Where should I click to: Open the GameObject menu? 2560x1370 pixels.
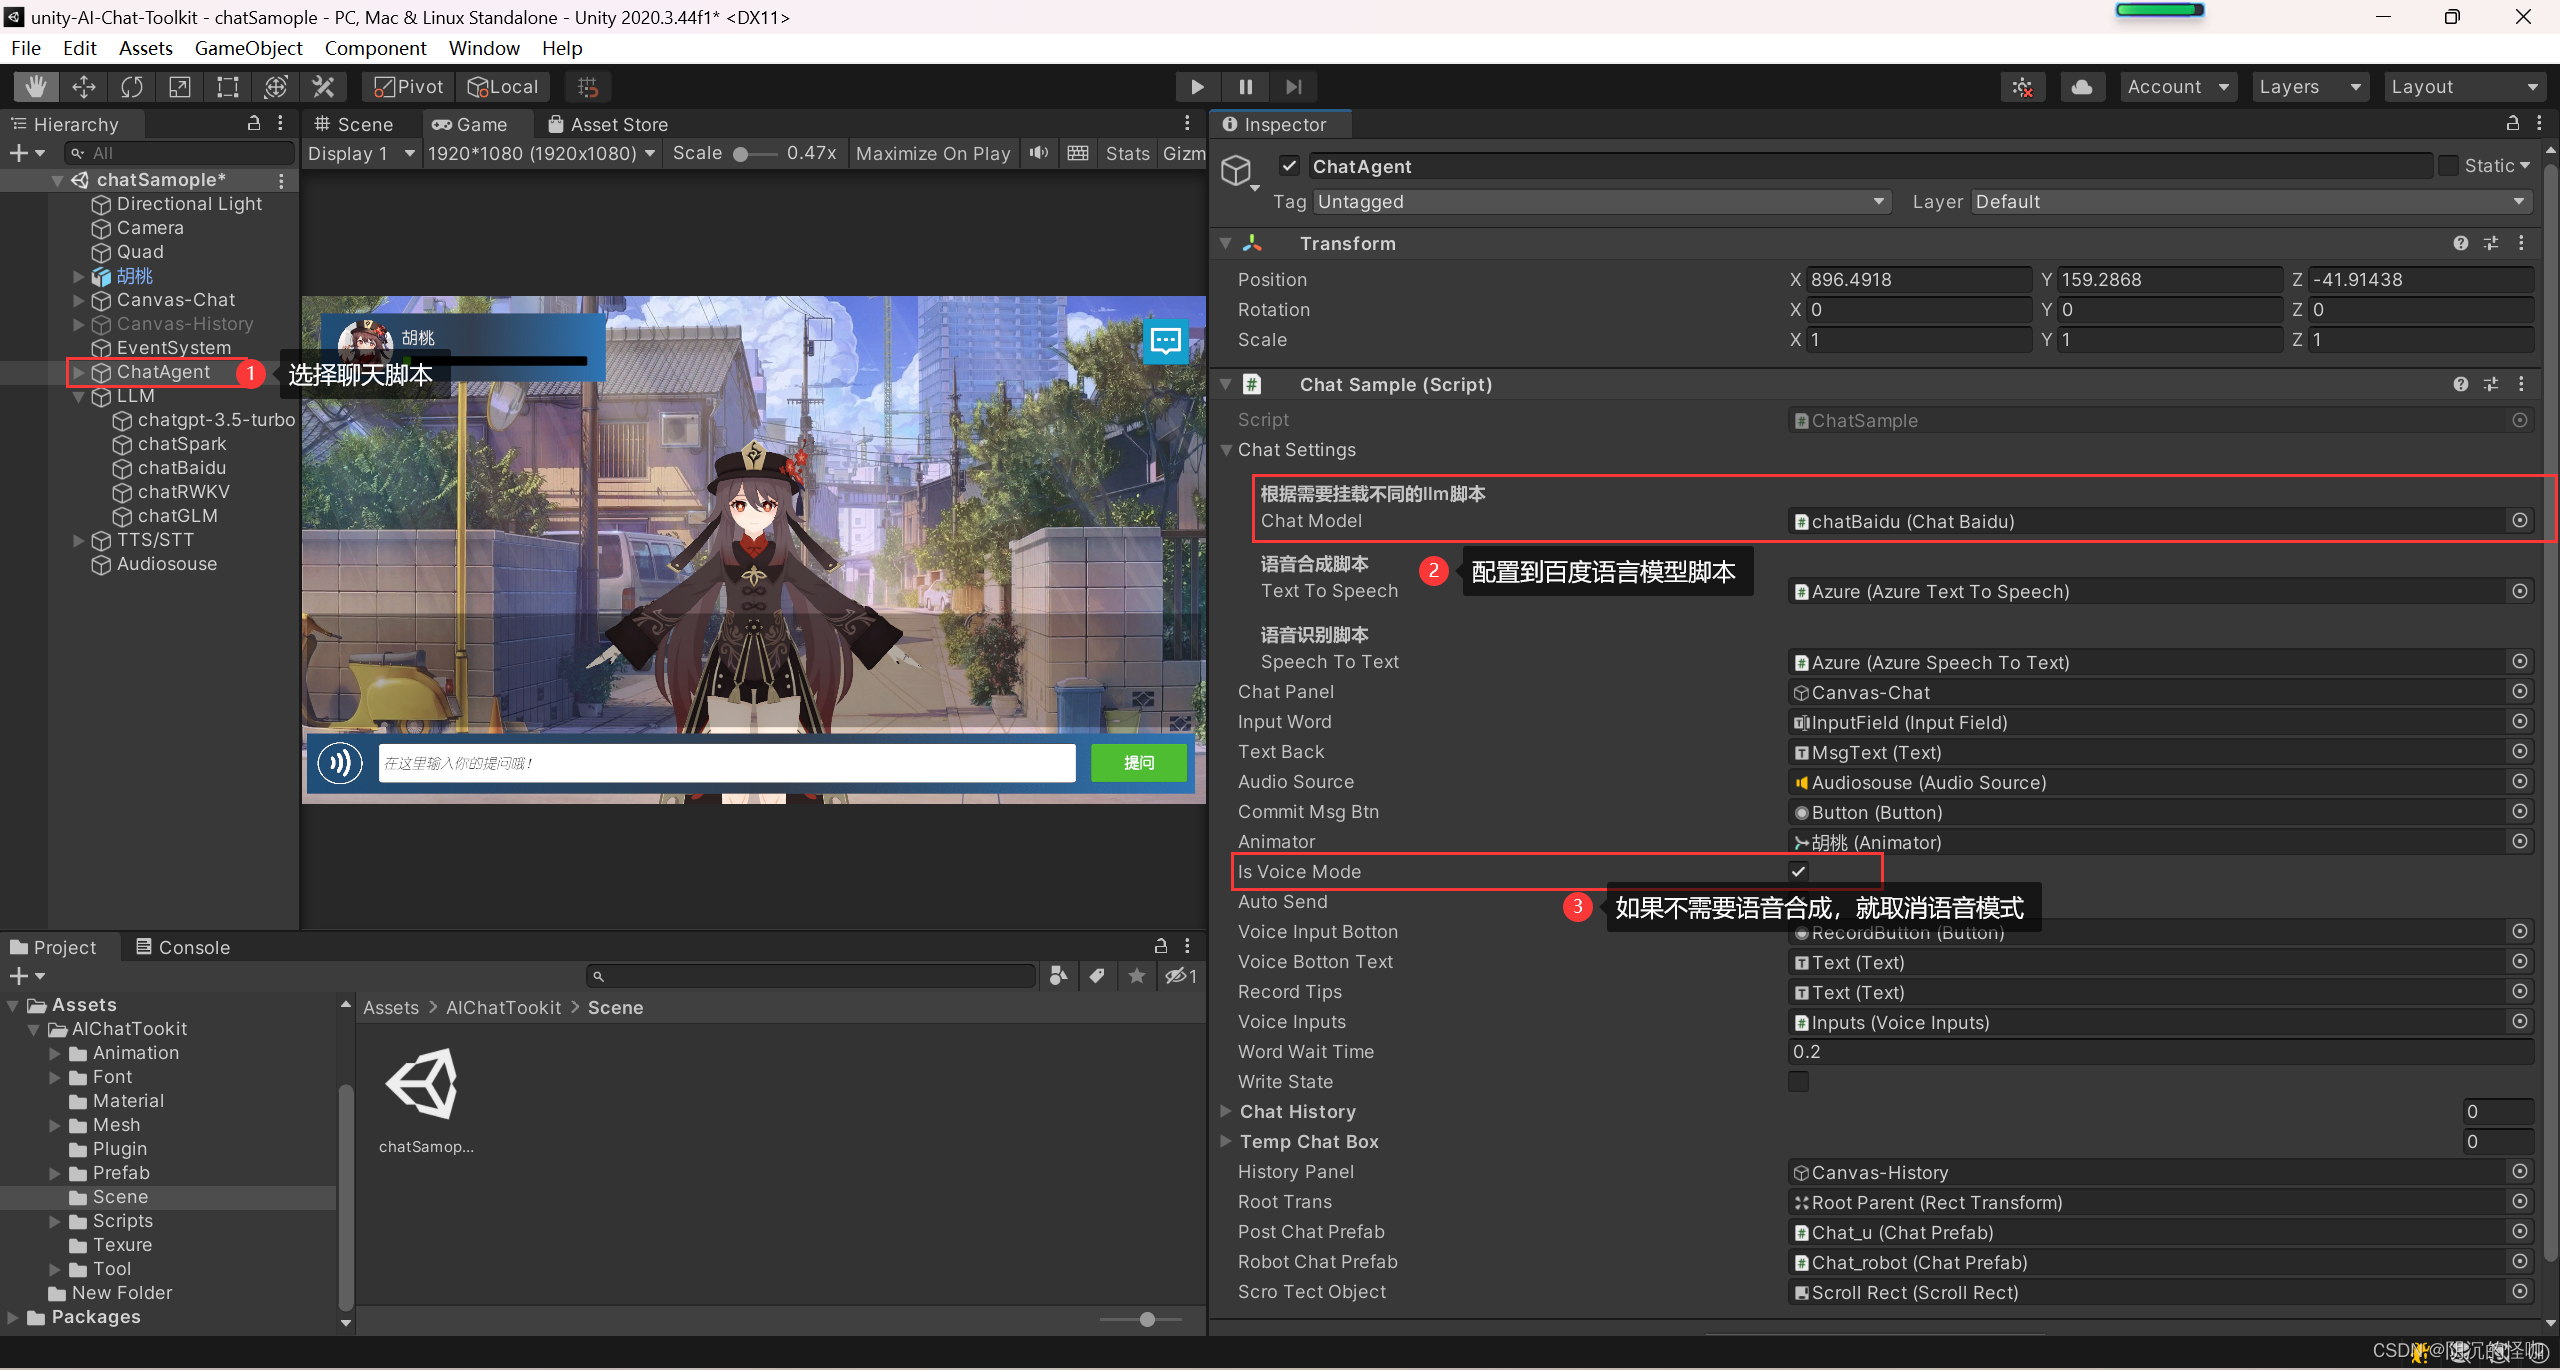[248, 47]
